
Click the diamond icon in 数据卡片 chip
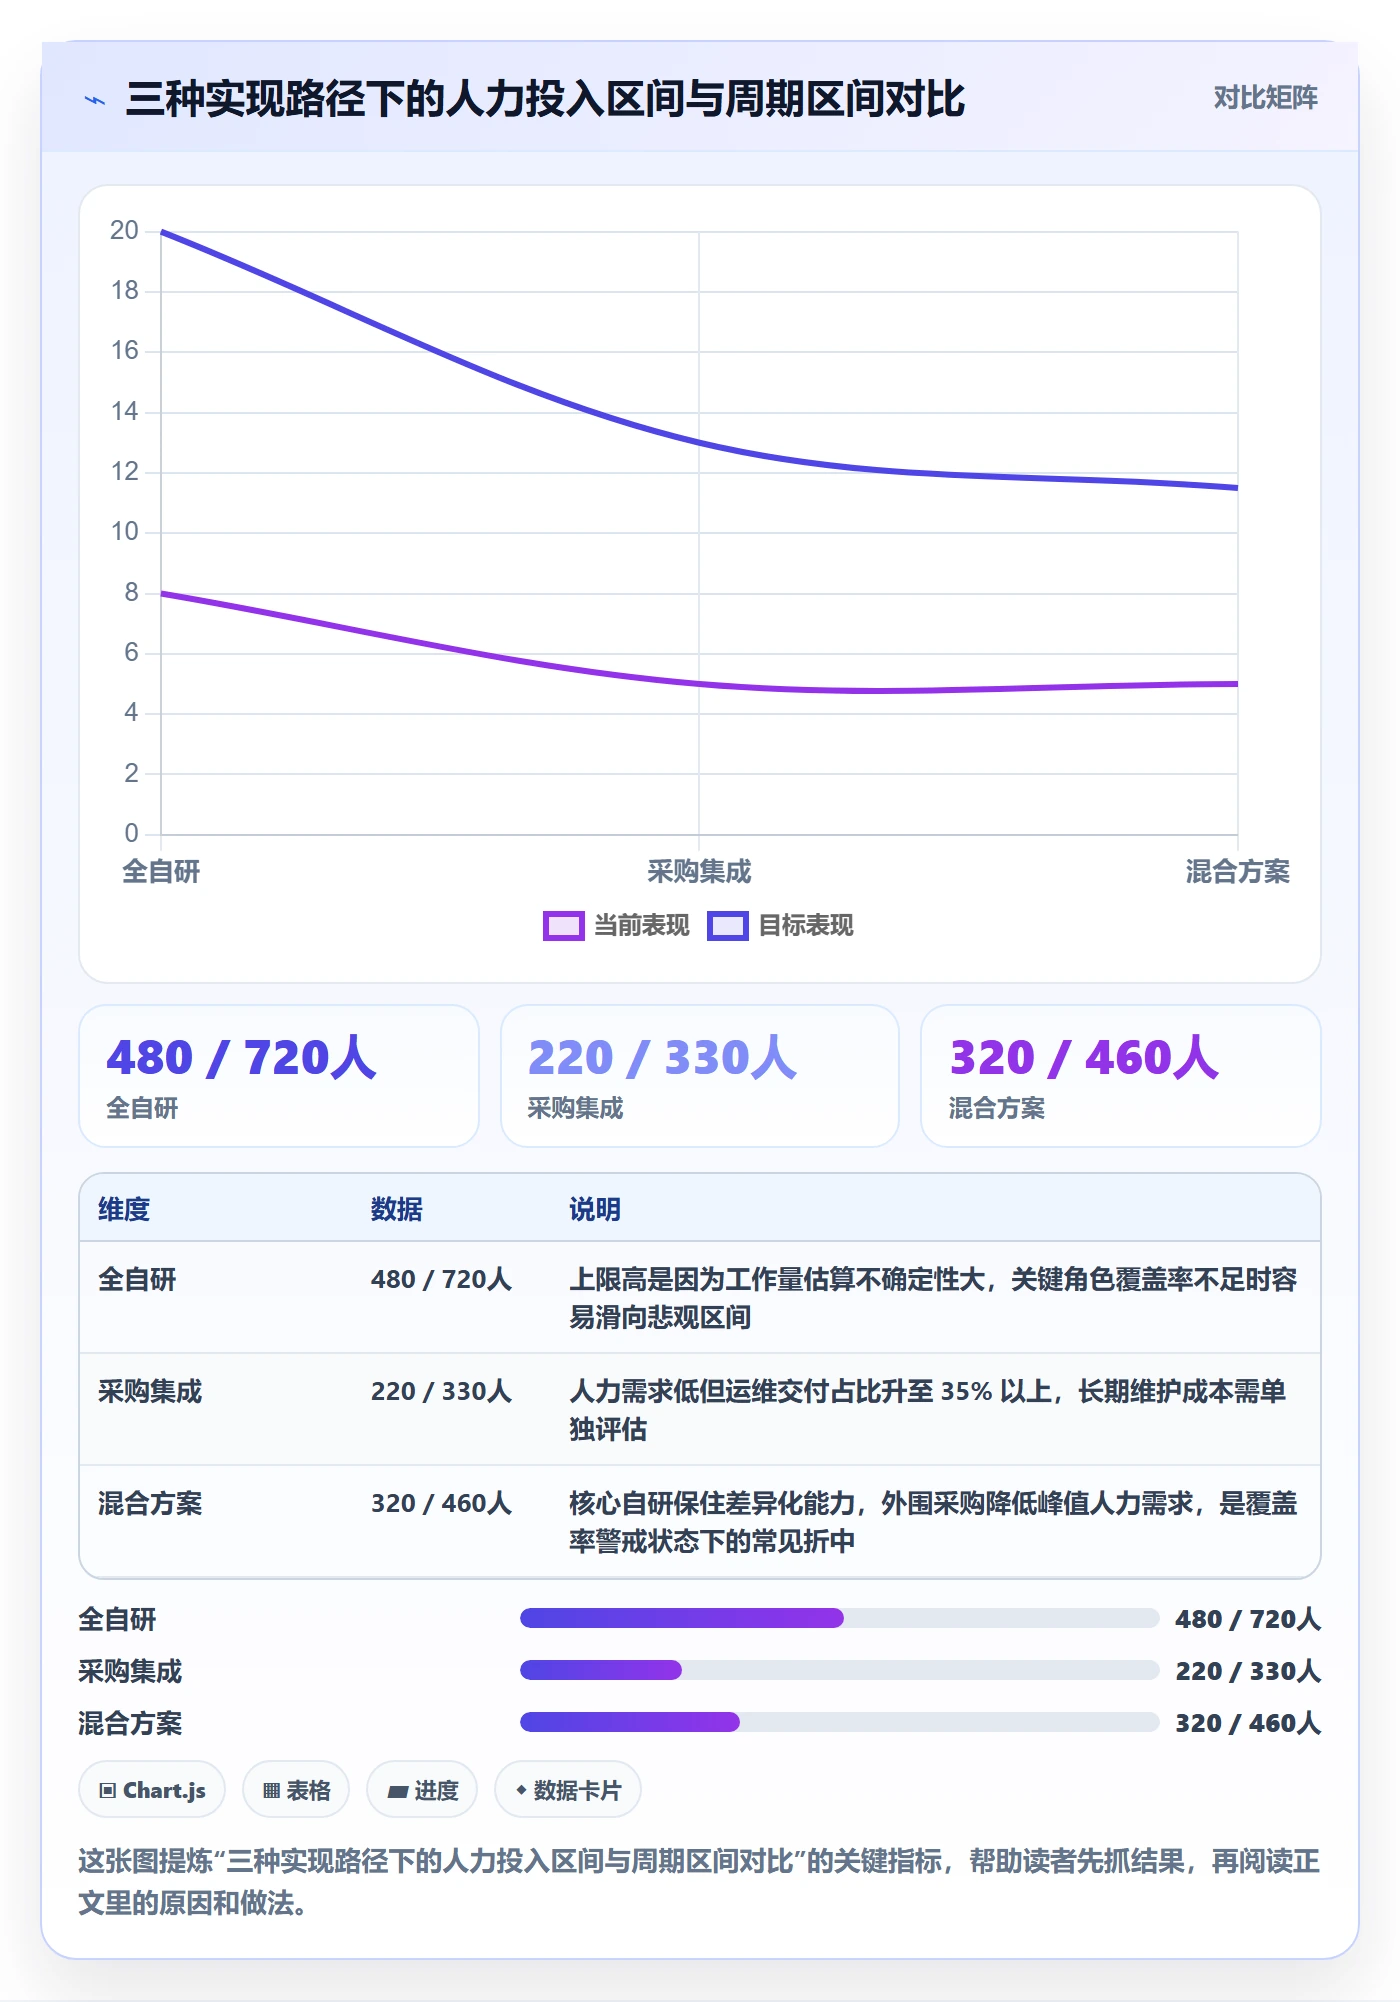pyautogui.click(x=521, y=1790)
